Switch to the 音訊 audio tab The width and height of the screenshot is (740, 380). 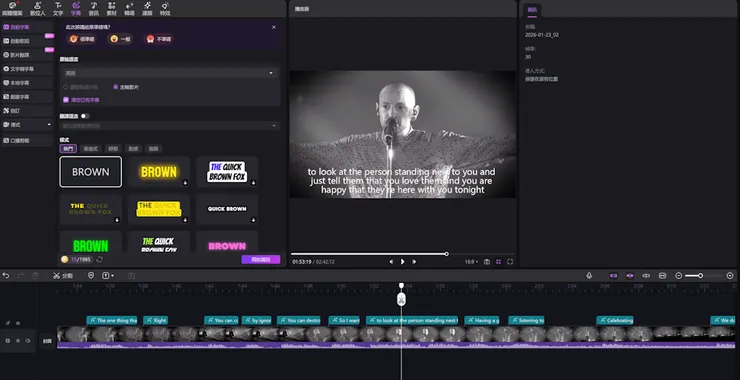coord(94,8)
